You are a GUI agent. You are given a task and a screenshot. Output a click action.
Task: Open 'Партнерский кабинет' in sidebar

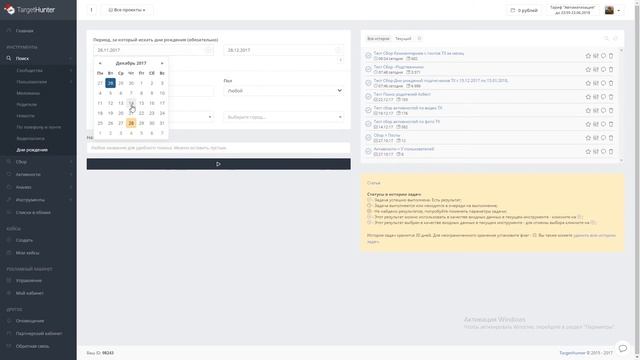[38, 334]
